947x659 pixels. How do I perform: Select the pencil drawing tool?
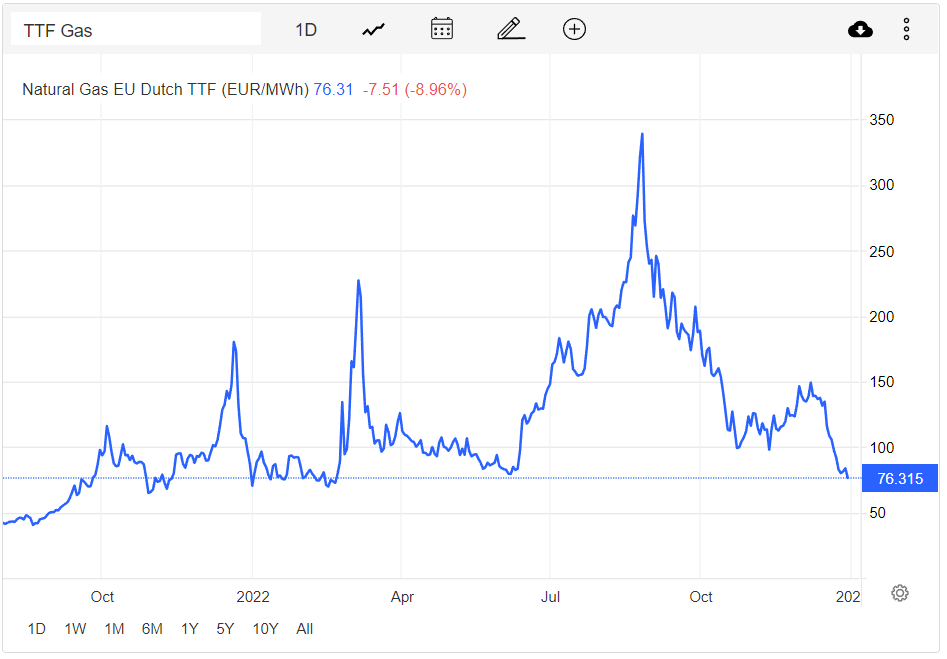(x=511, y=29)
